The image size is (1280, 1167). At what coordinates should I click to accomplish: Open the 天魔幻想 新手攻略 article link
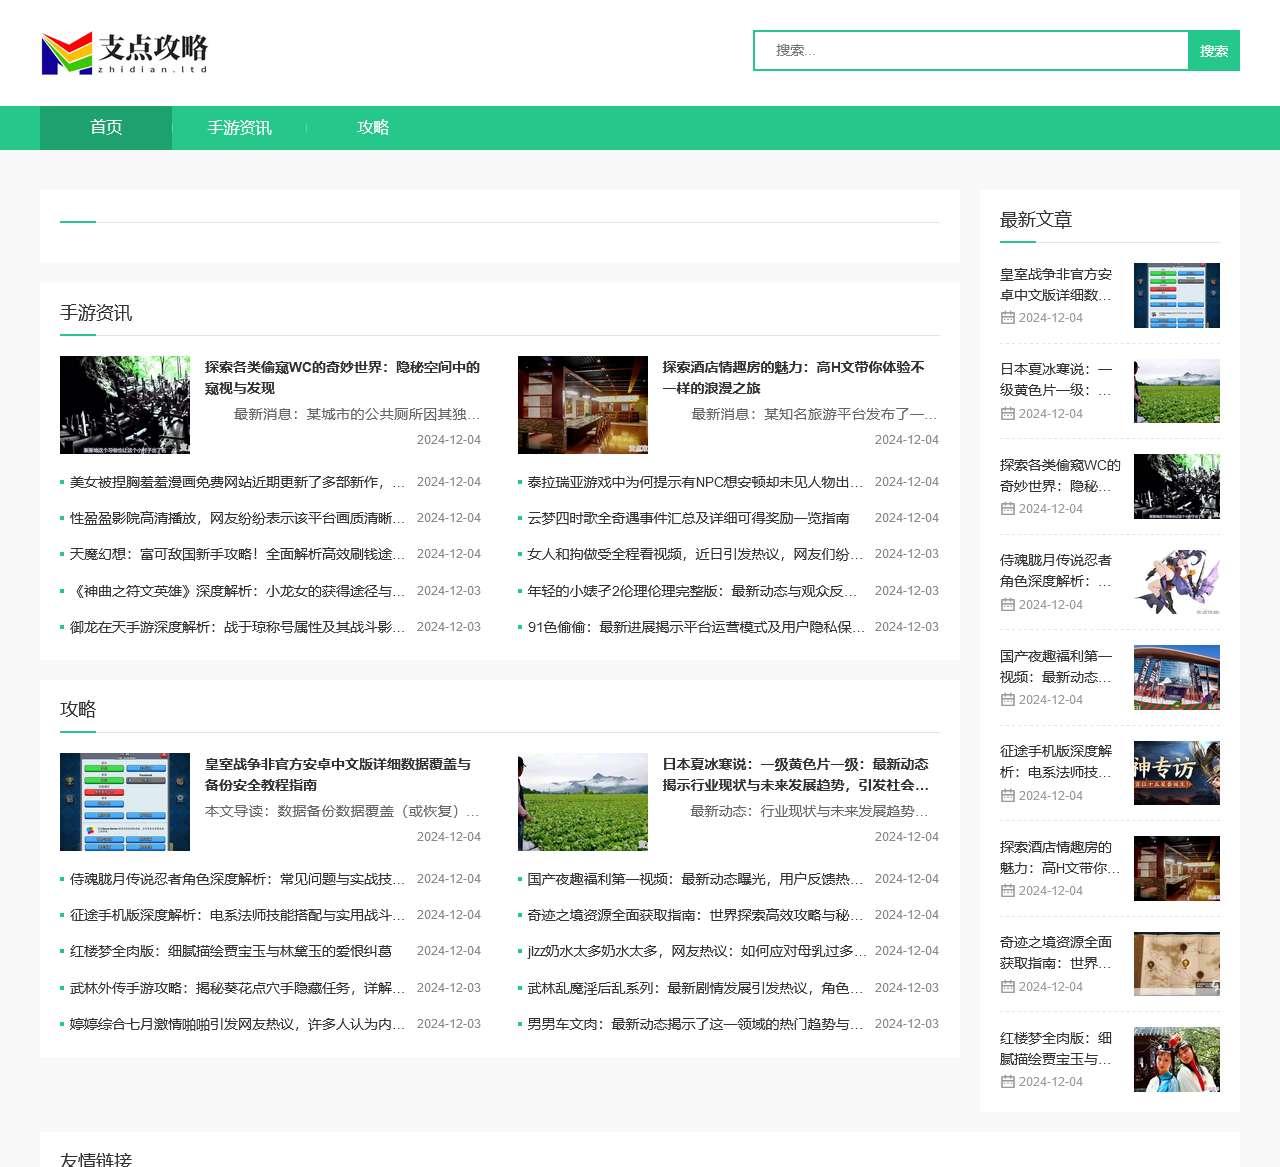point(237,554)
